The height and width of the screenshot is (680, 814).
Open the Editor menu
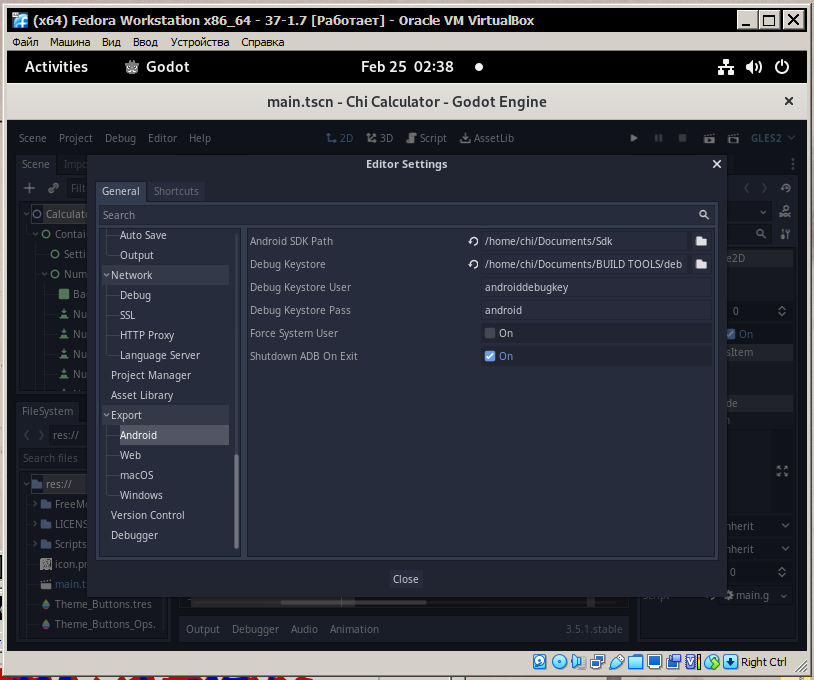(162, 138)
